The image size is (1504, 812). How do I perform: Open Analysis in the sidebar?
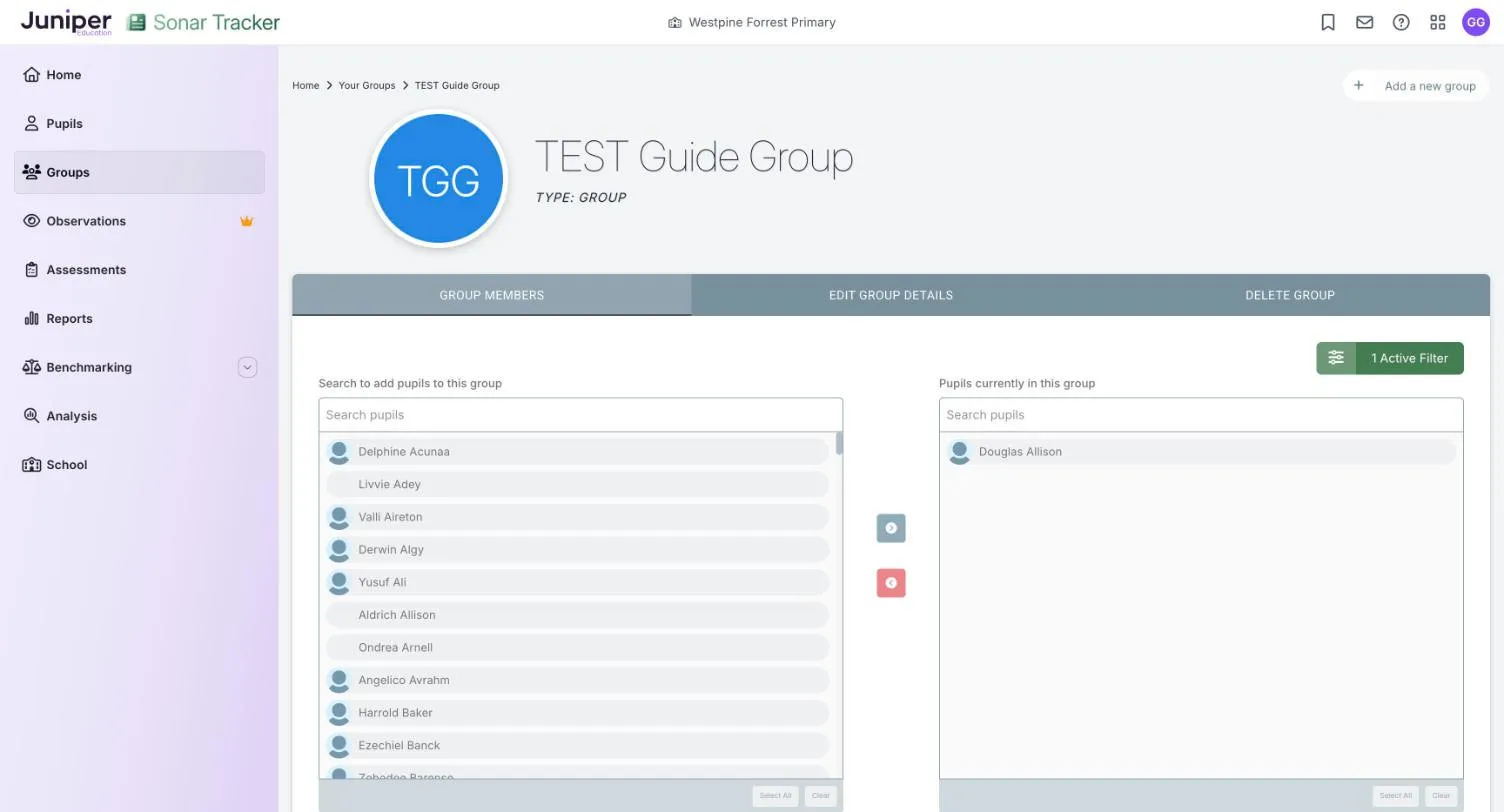[139, 416]
